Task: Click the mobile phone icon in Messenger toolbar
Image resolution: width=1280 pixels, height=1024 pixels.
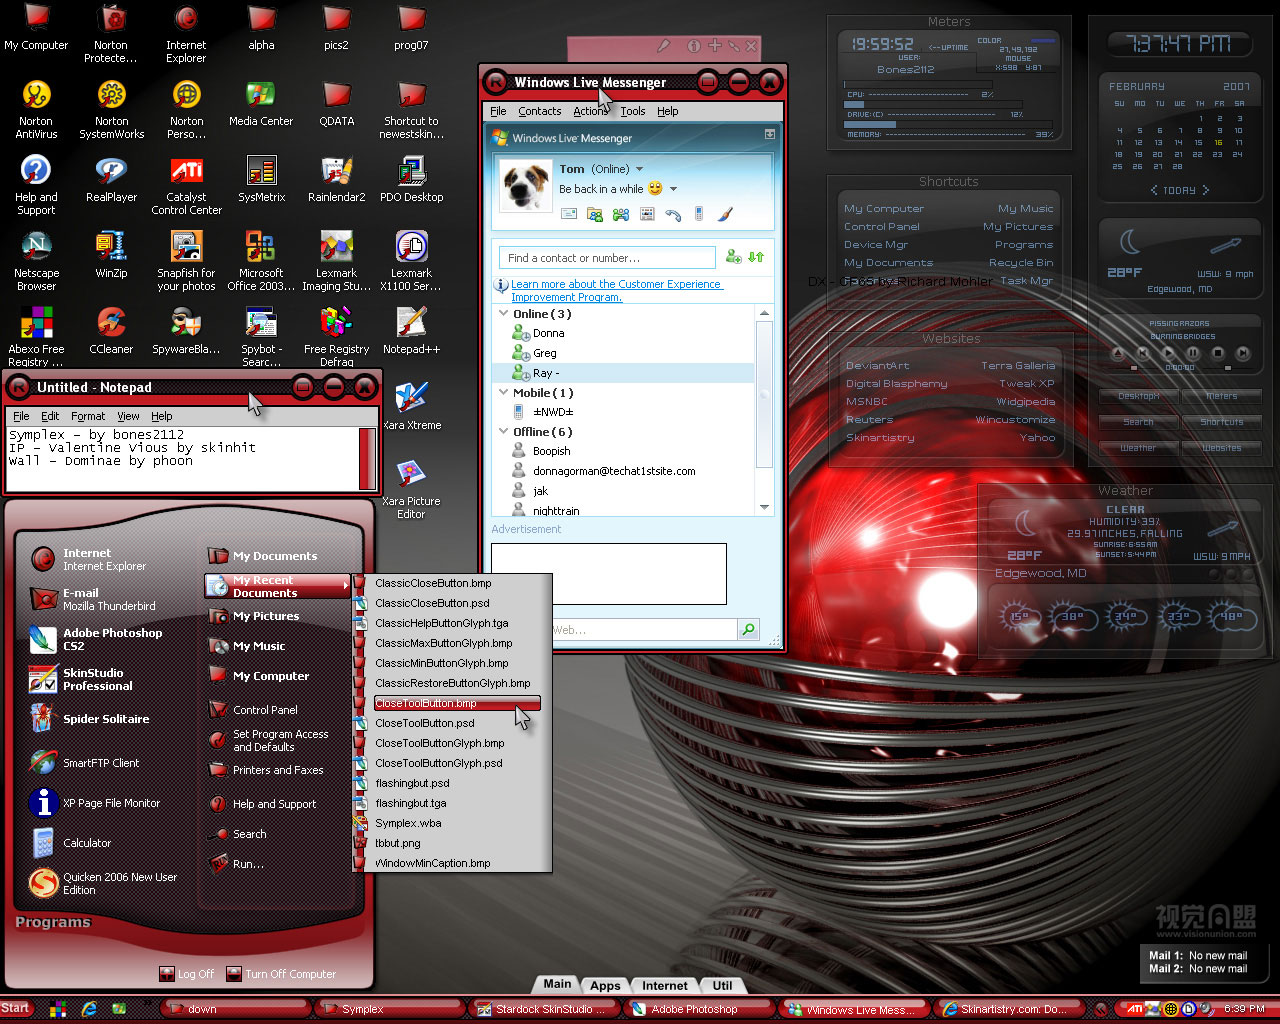Action: [x=699, y=214]
